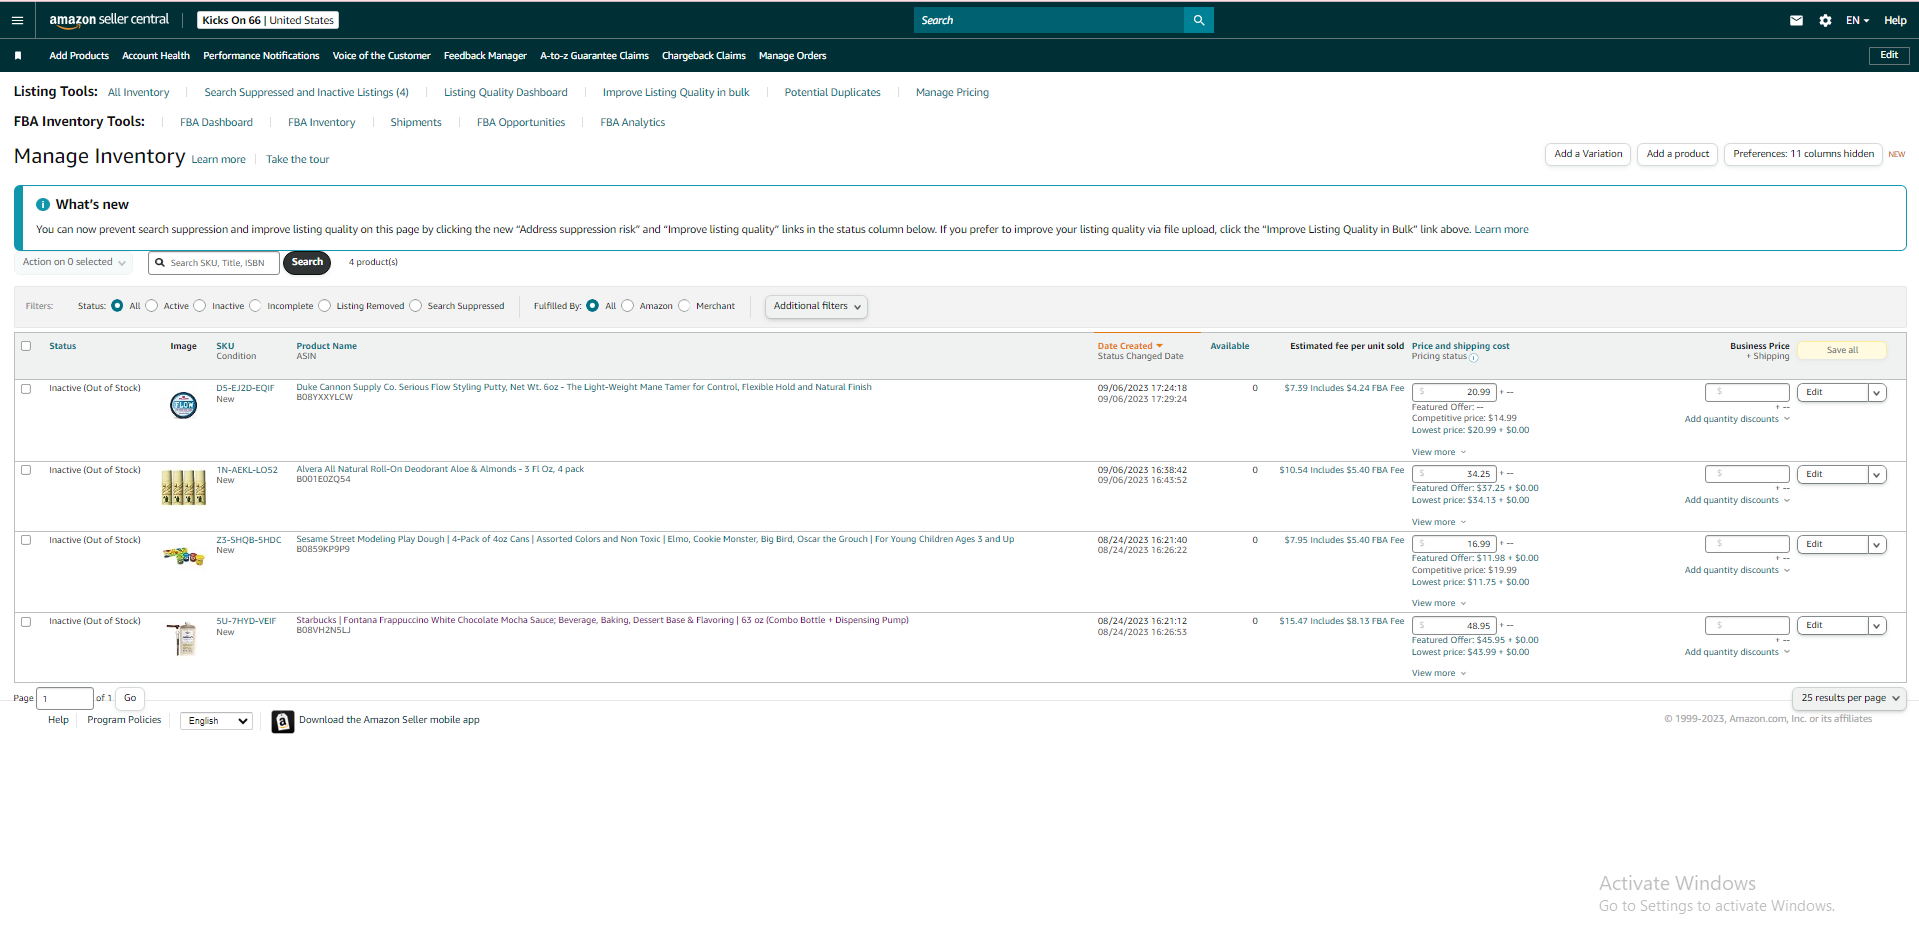Click the inventory Search button
The height and width of the screenshot is (941, 1919).
[307, 263]
